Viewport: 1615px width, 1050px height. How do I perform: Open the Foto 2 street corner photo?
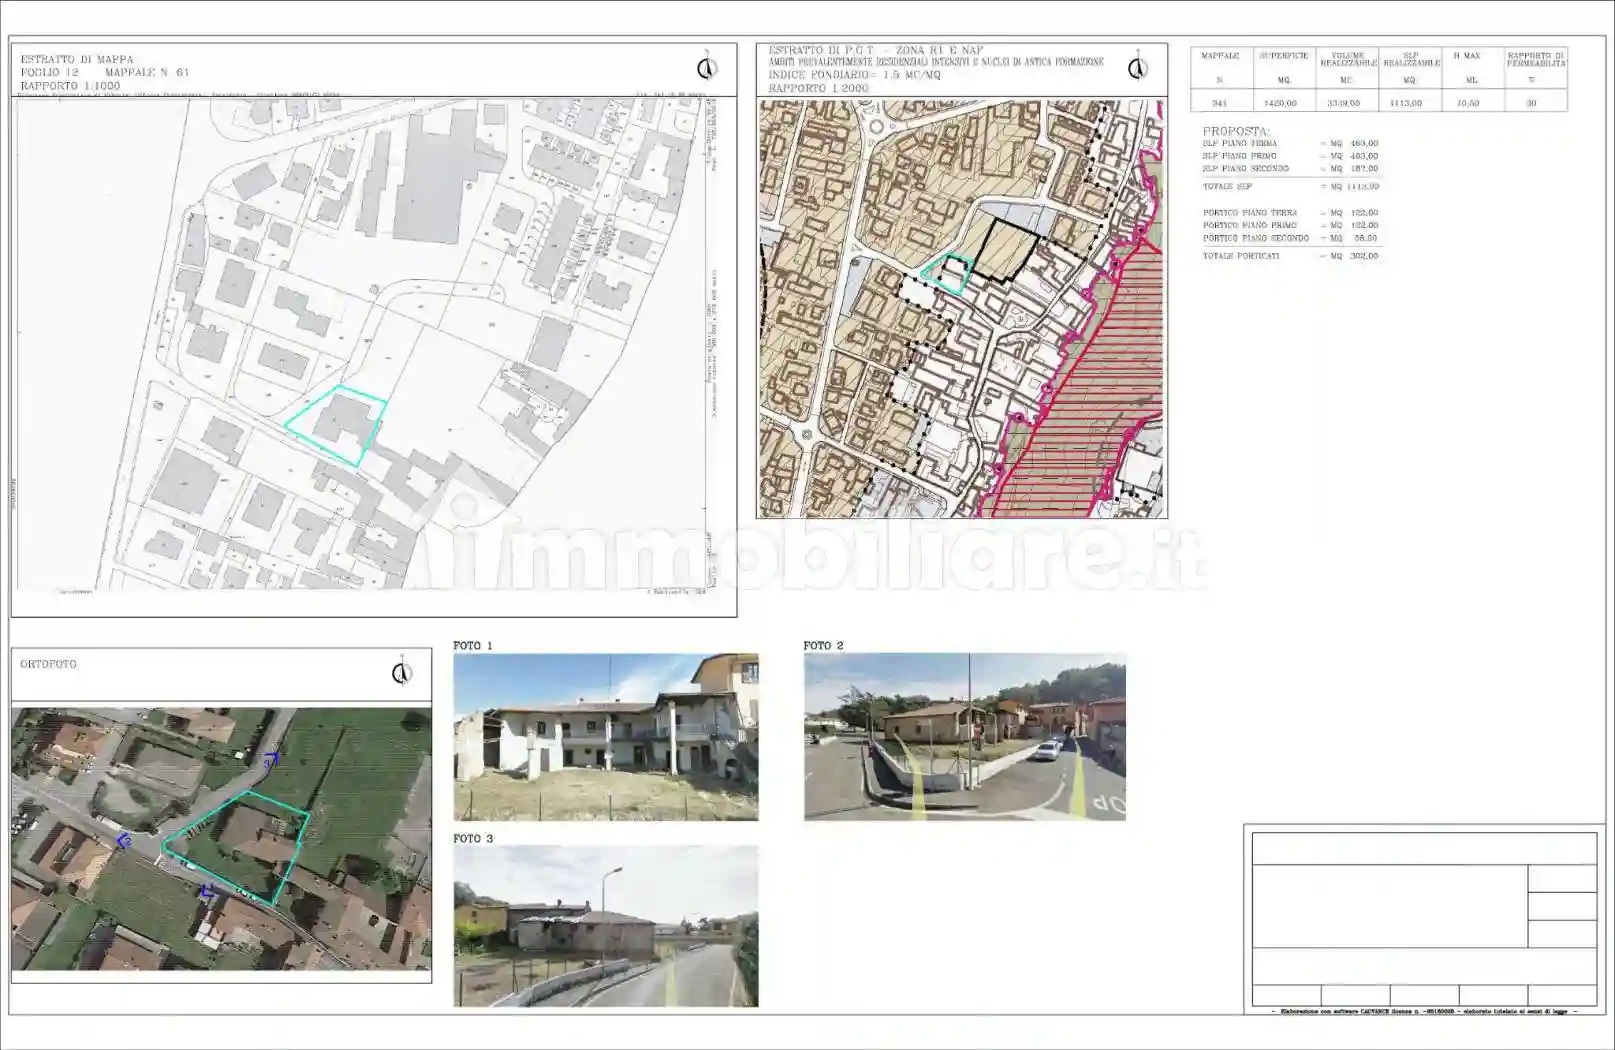(x=964, y=737)
